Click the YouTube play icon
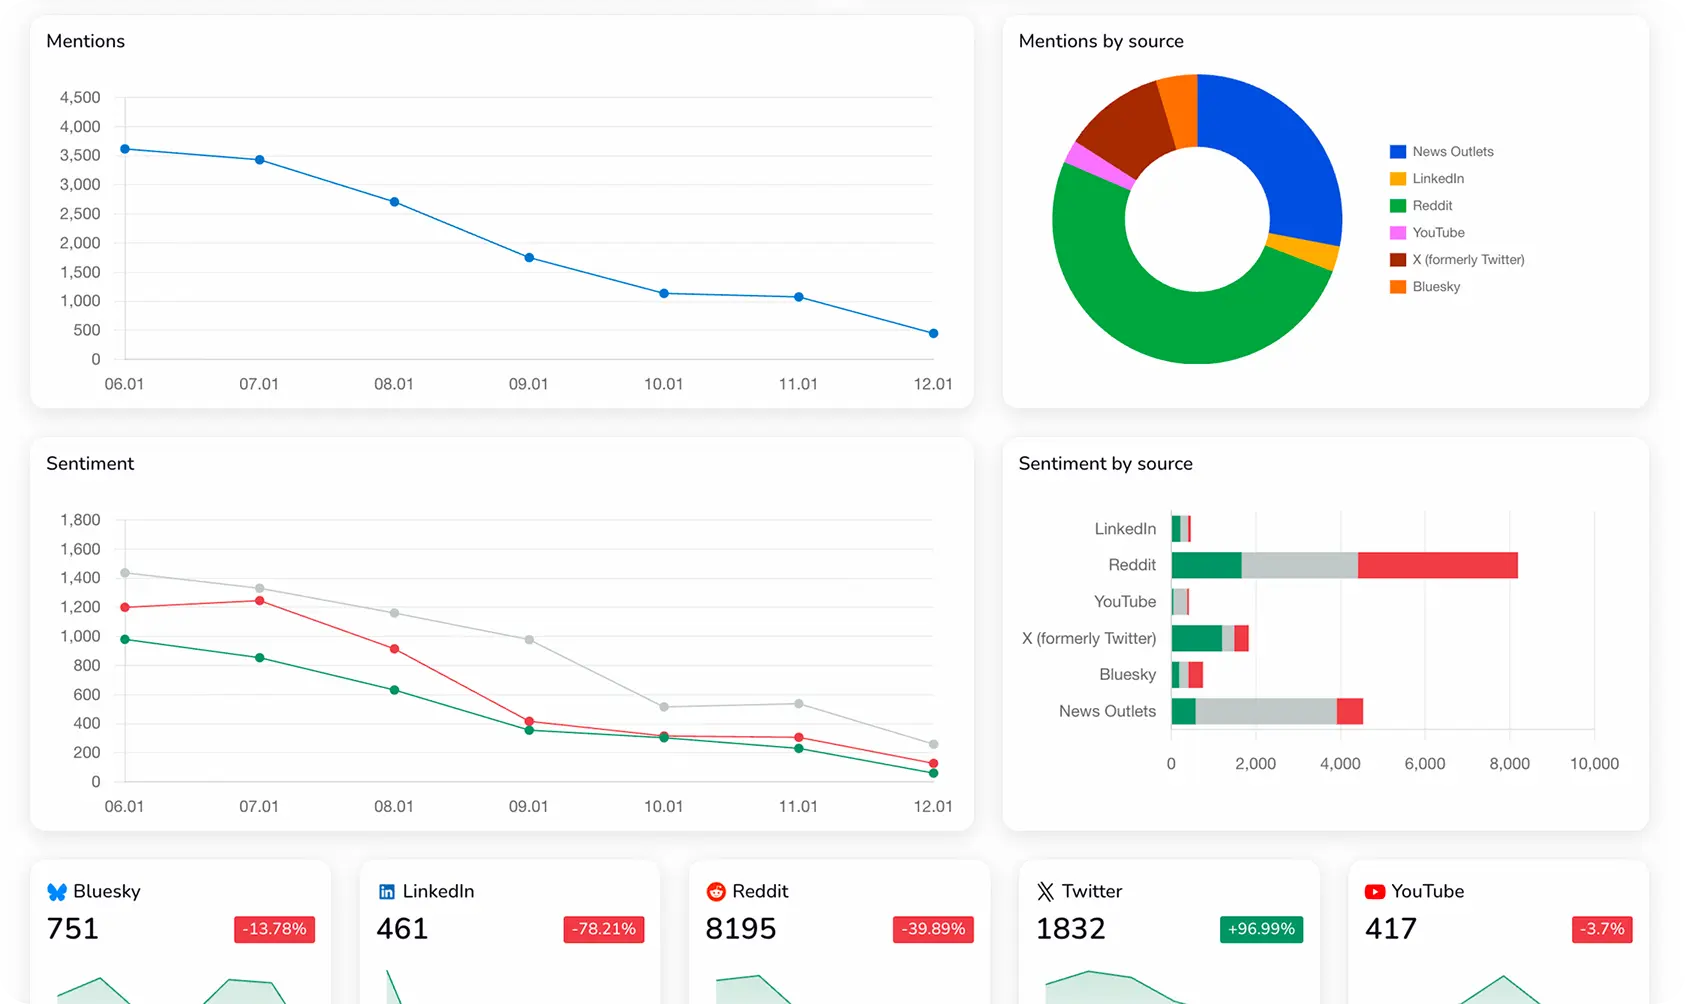This screenshot has width=1686, height=1004. tap(1376, 891)
